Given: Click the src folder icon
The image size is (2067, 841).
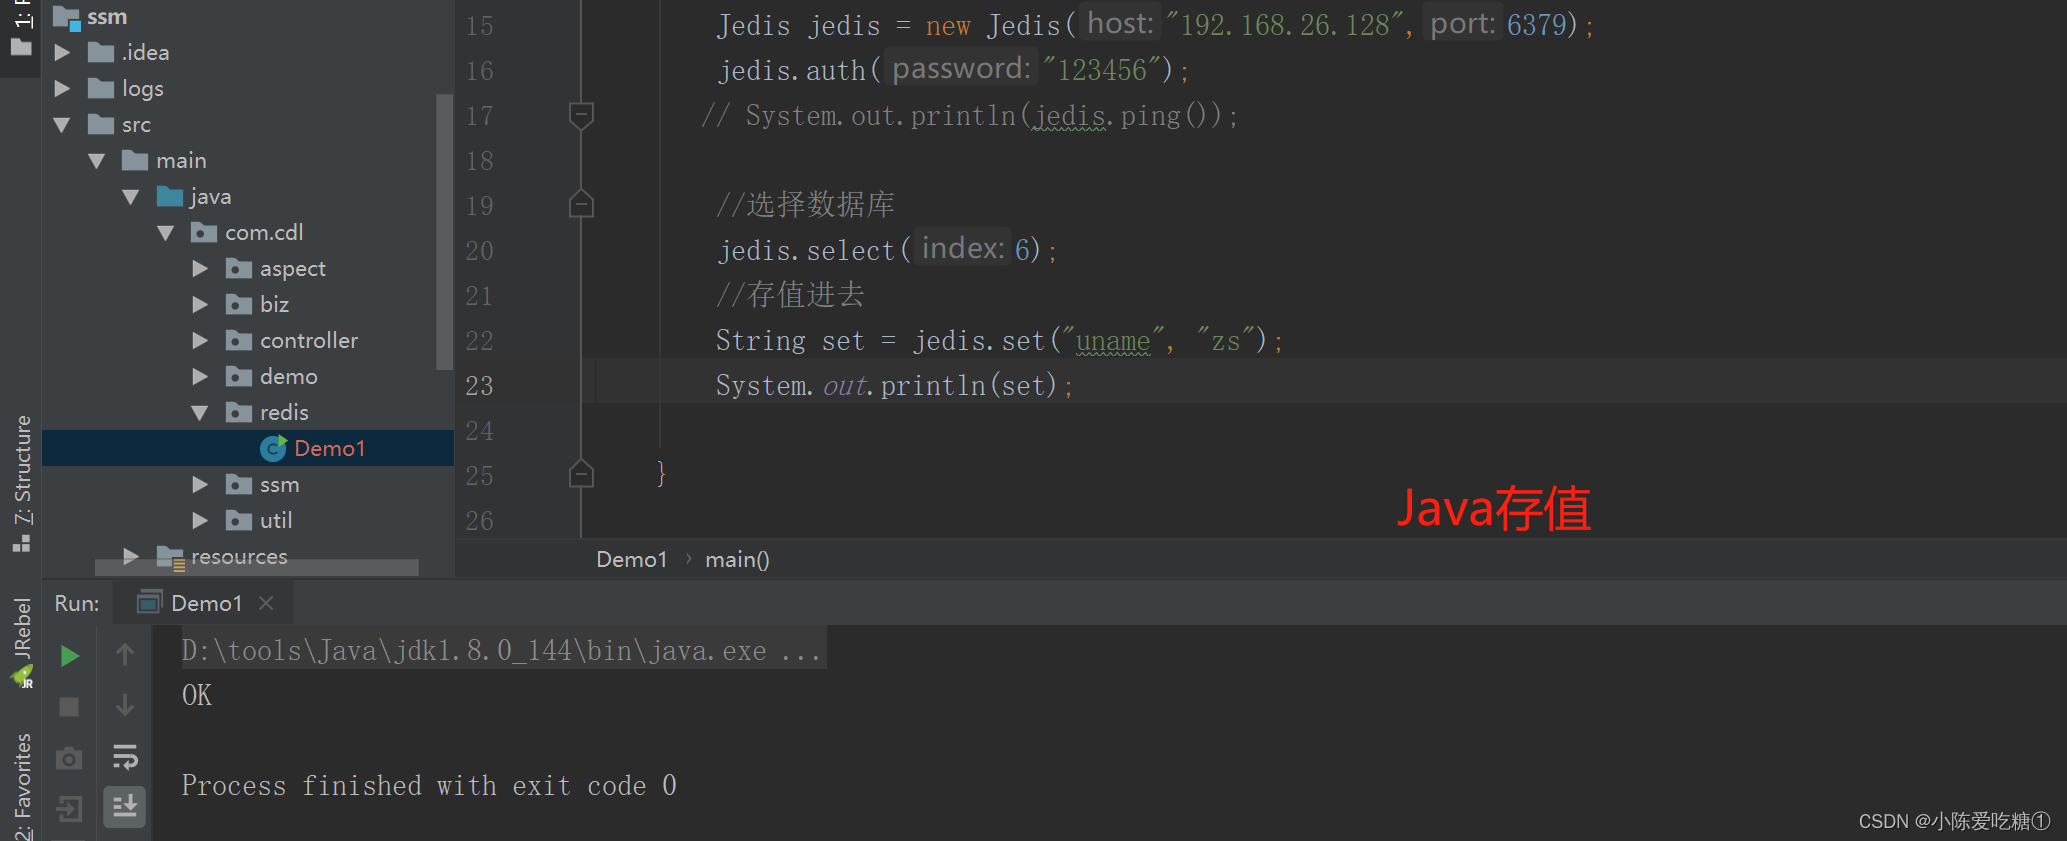Looking at the screenshot, I should [101, 124].
